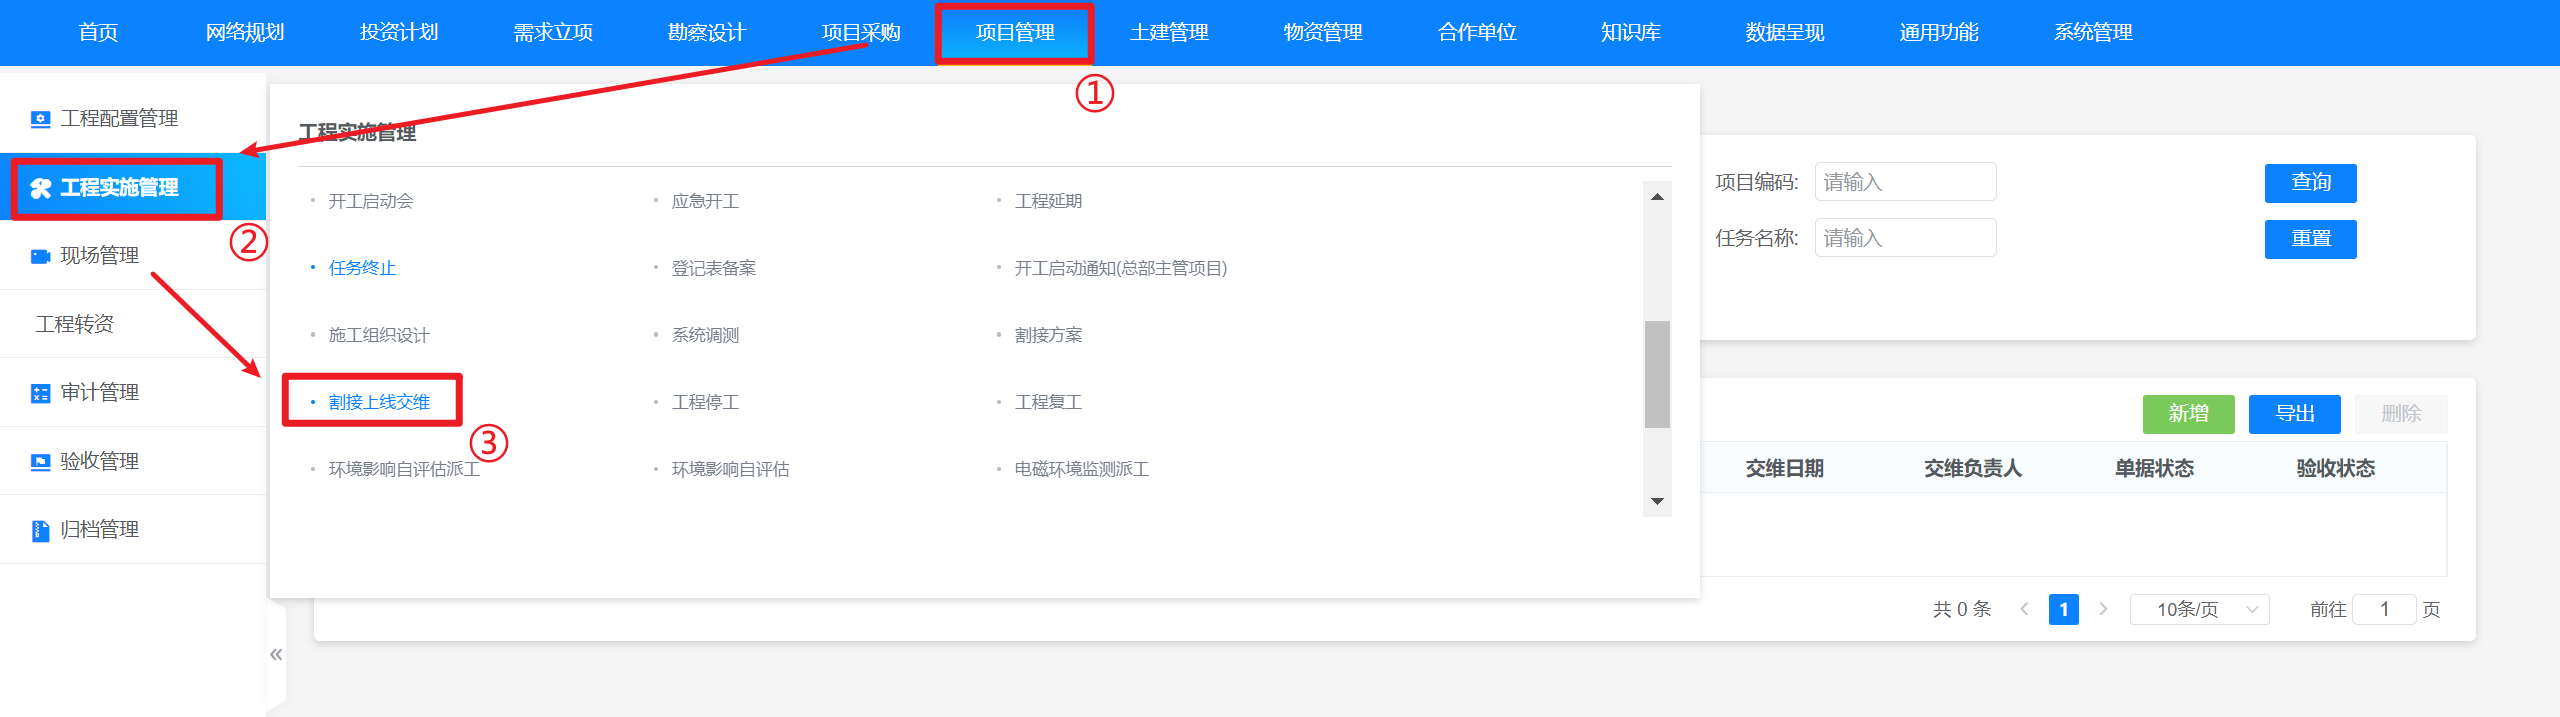Open the 系统管理 top menu

pos(2093,32)
